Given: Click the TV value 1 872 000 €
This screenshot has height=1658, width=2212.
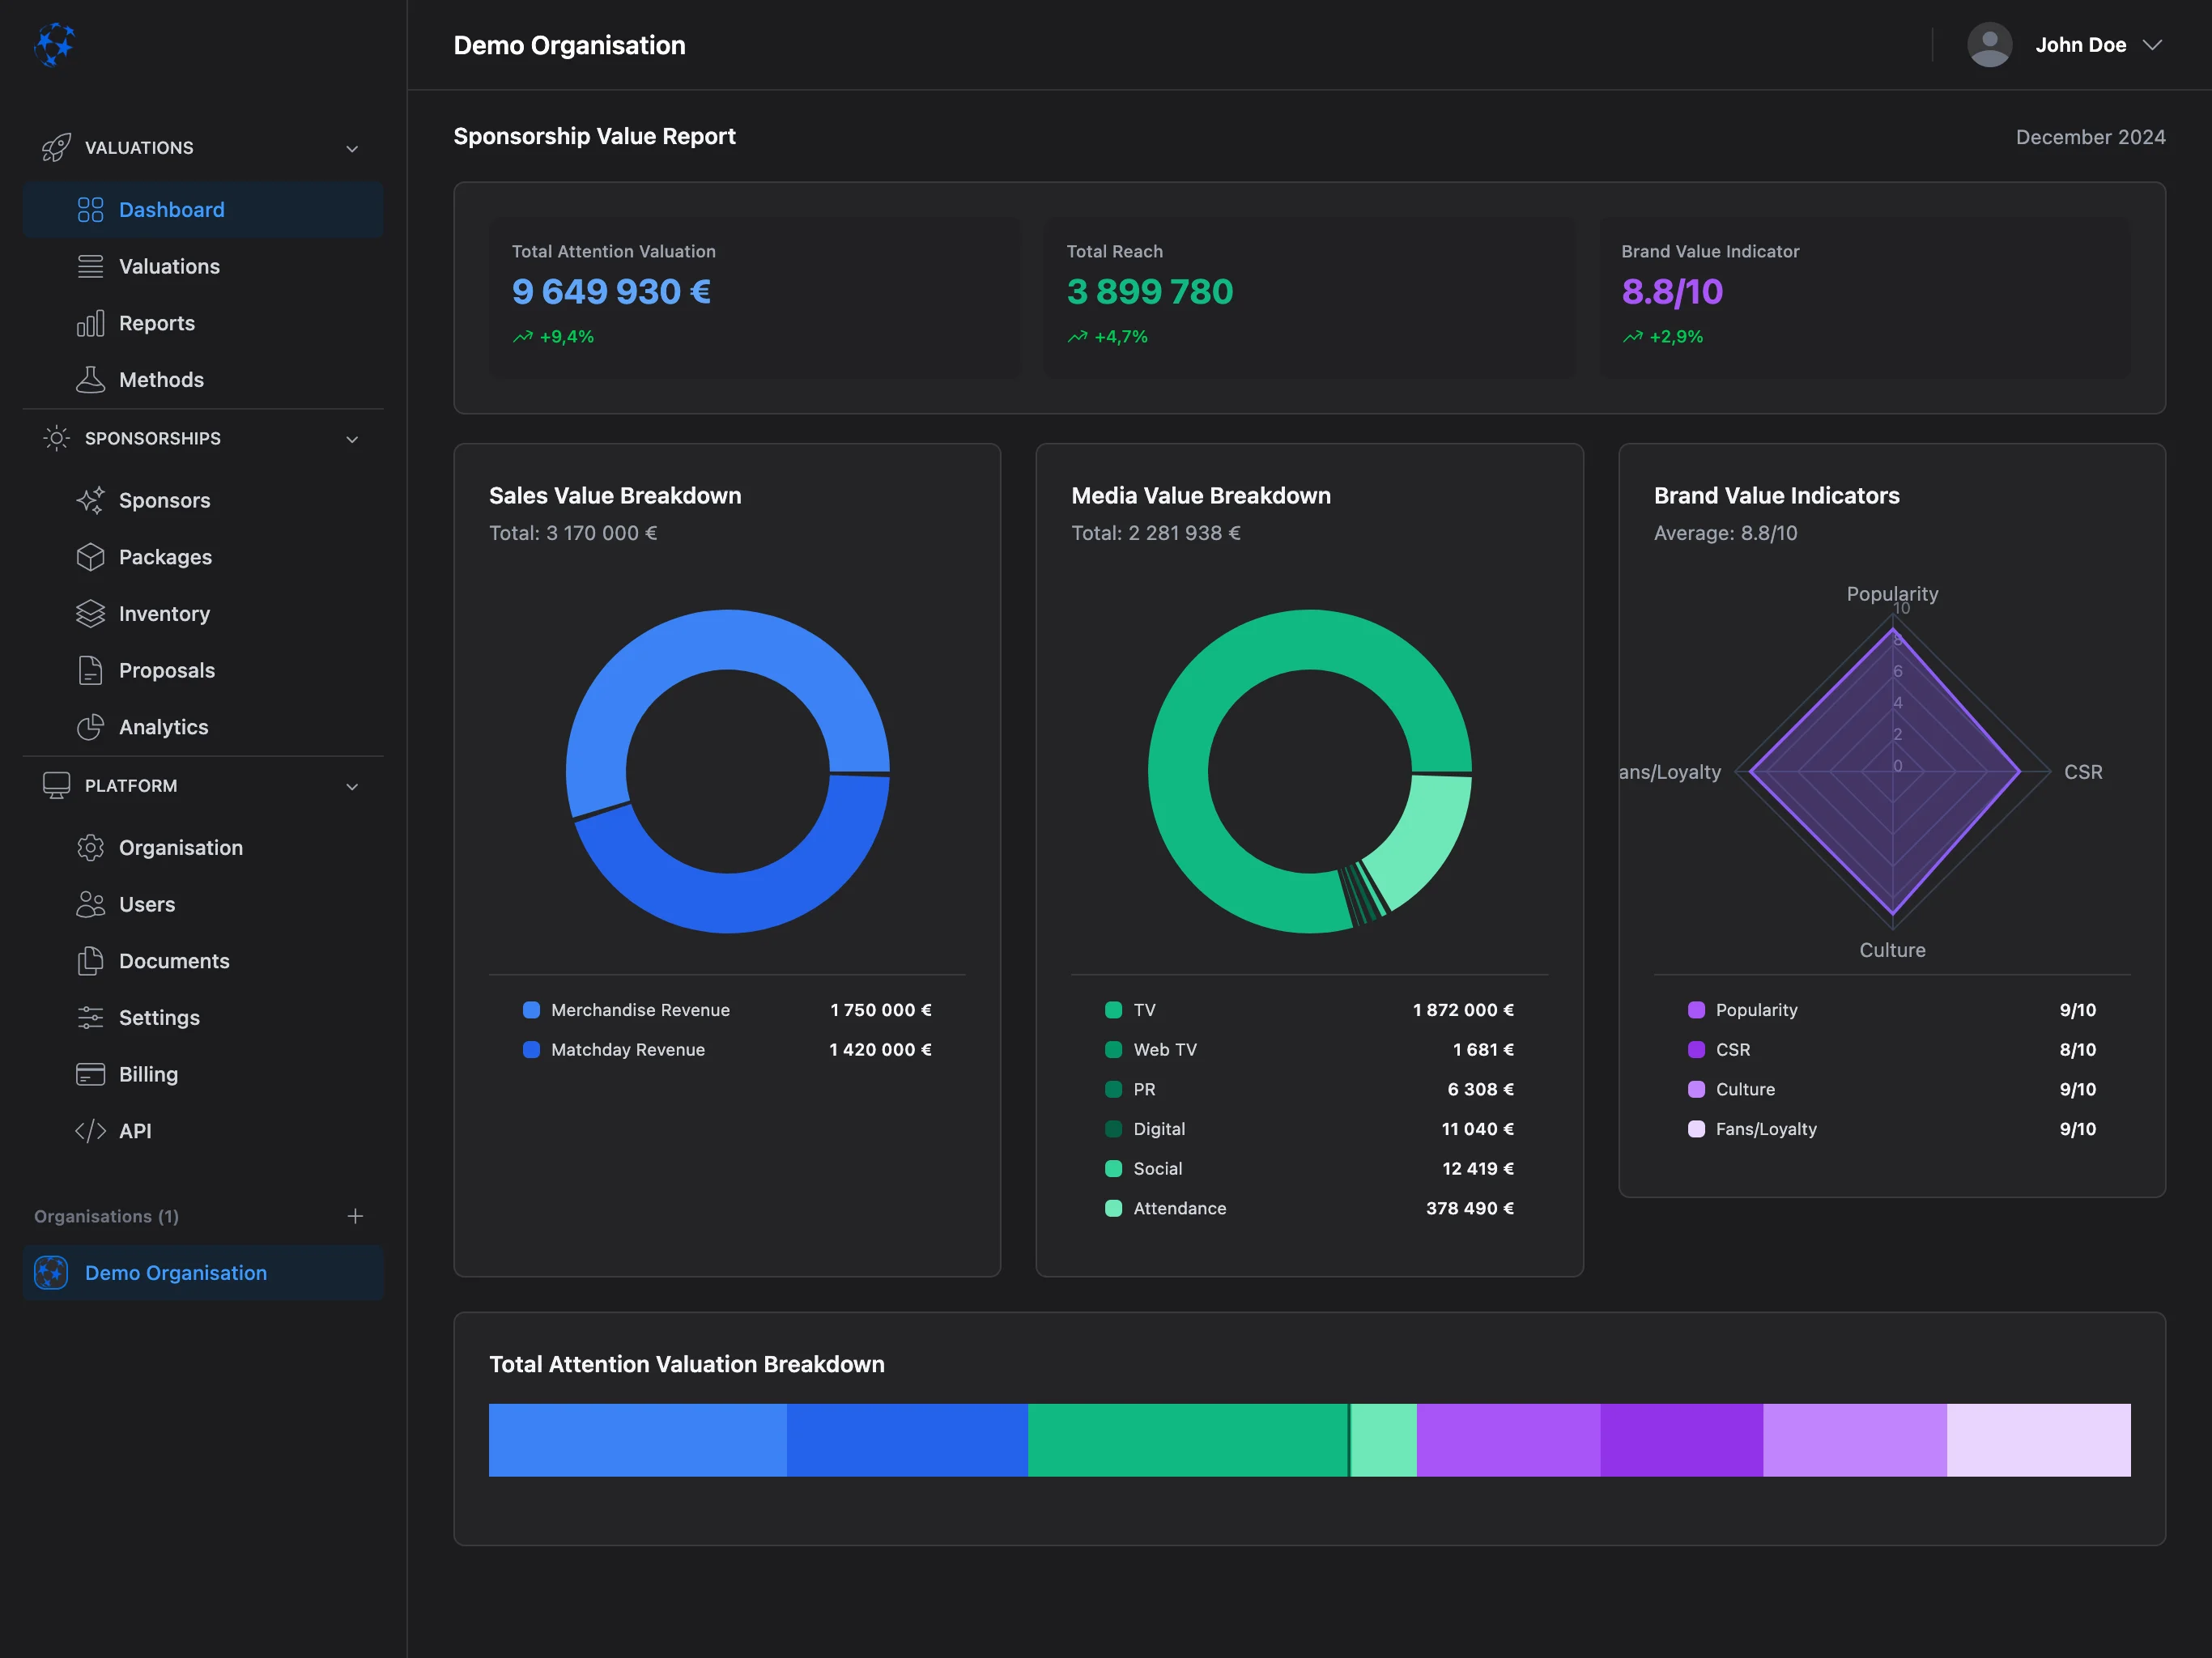Looking at the screenshot, I should (x=1463, y=1010).
